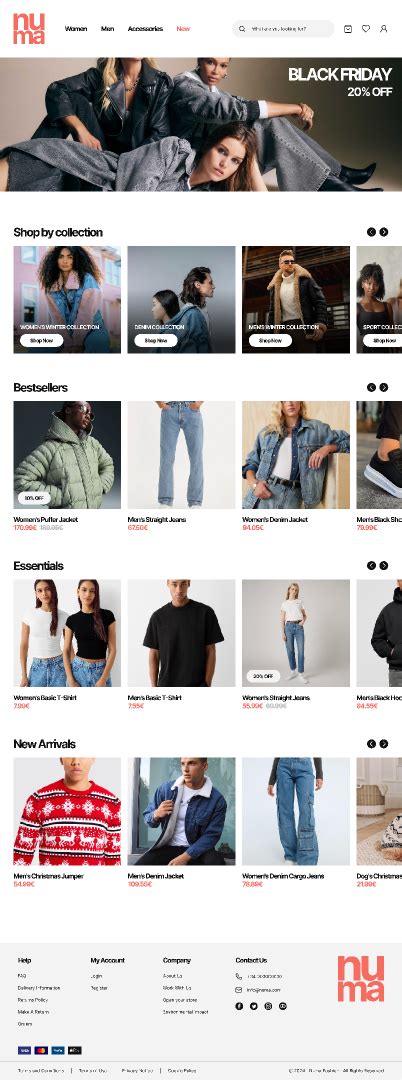This screenshot has height=1080, width=402.
Task: Open the Women's Puffer Jacket product image
Action: click(x=67, y=455)
